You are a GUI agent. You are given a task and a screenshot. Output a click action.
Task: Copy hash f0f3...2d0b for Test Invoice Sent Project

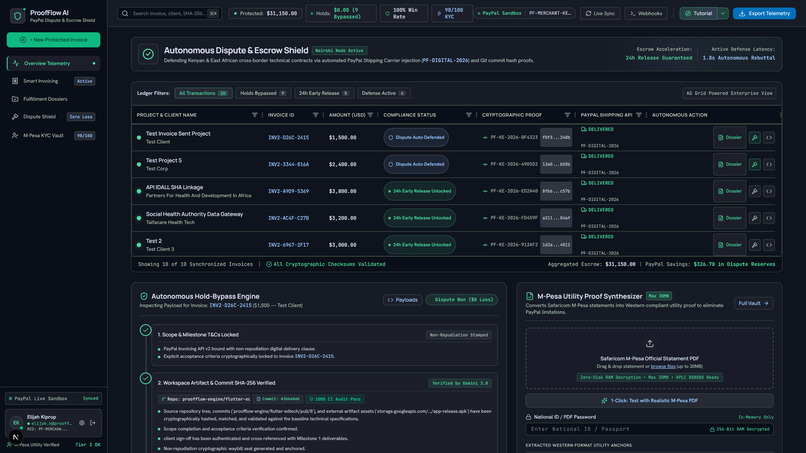556,138
